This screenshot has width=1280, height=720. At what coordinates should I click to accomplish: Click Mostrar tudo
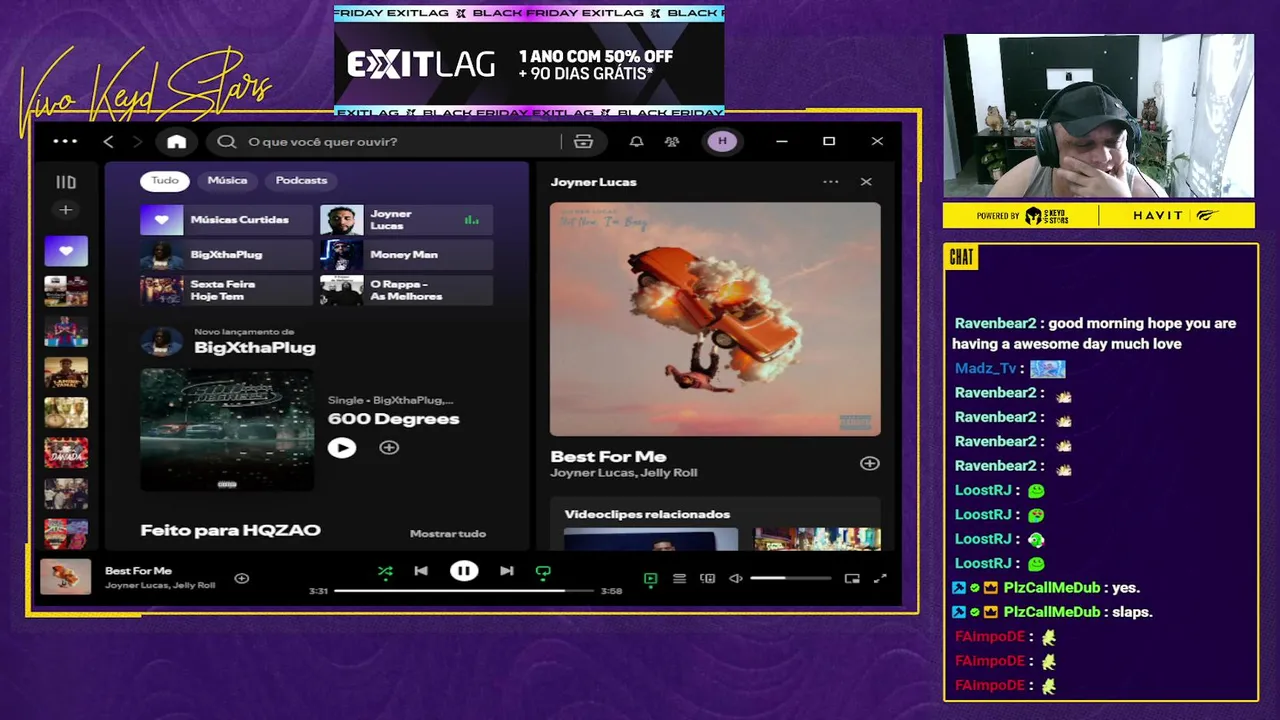(x=447, y=534)
